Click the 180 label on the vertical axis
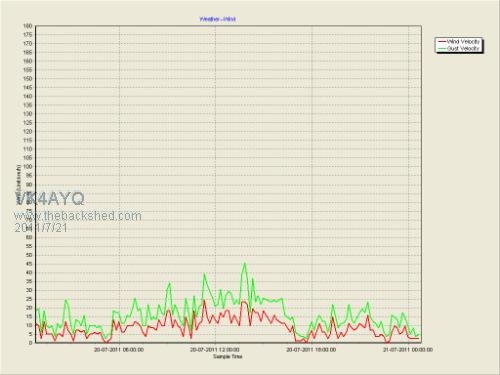 28,26
